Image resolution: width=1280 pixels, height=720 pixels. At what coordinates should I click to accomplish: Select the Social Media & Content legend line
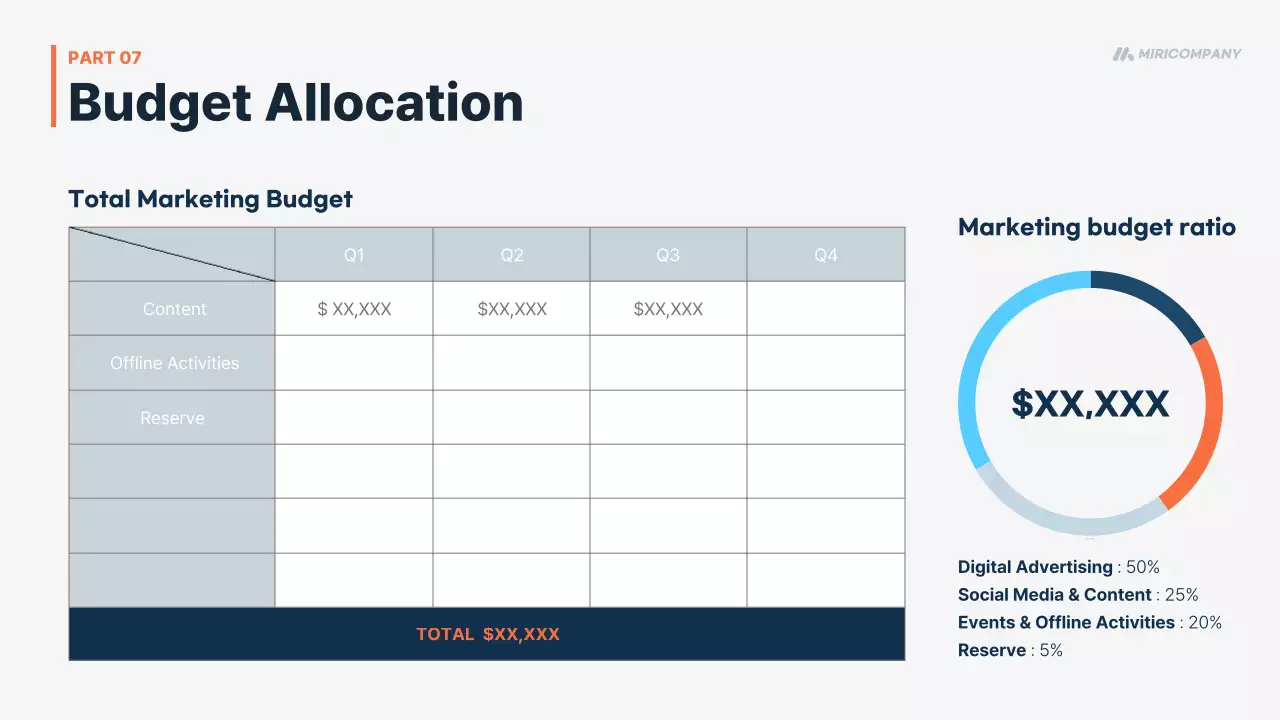tap(1078, 595)
